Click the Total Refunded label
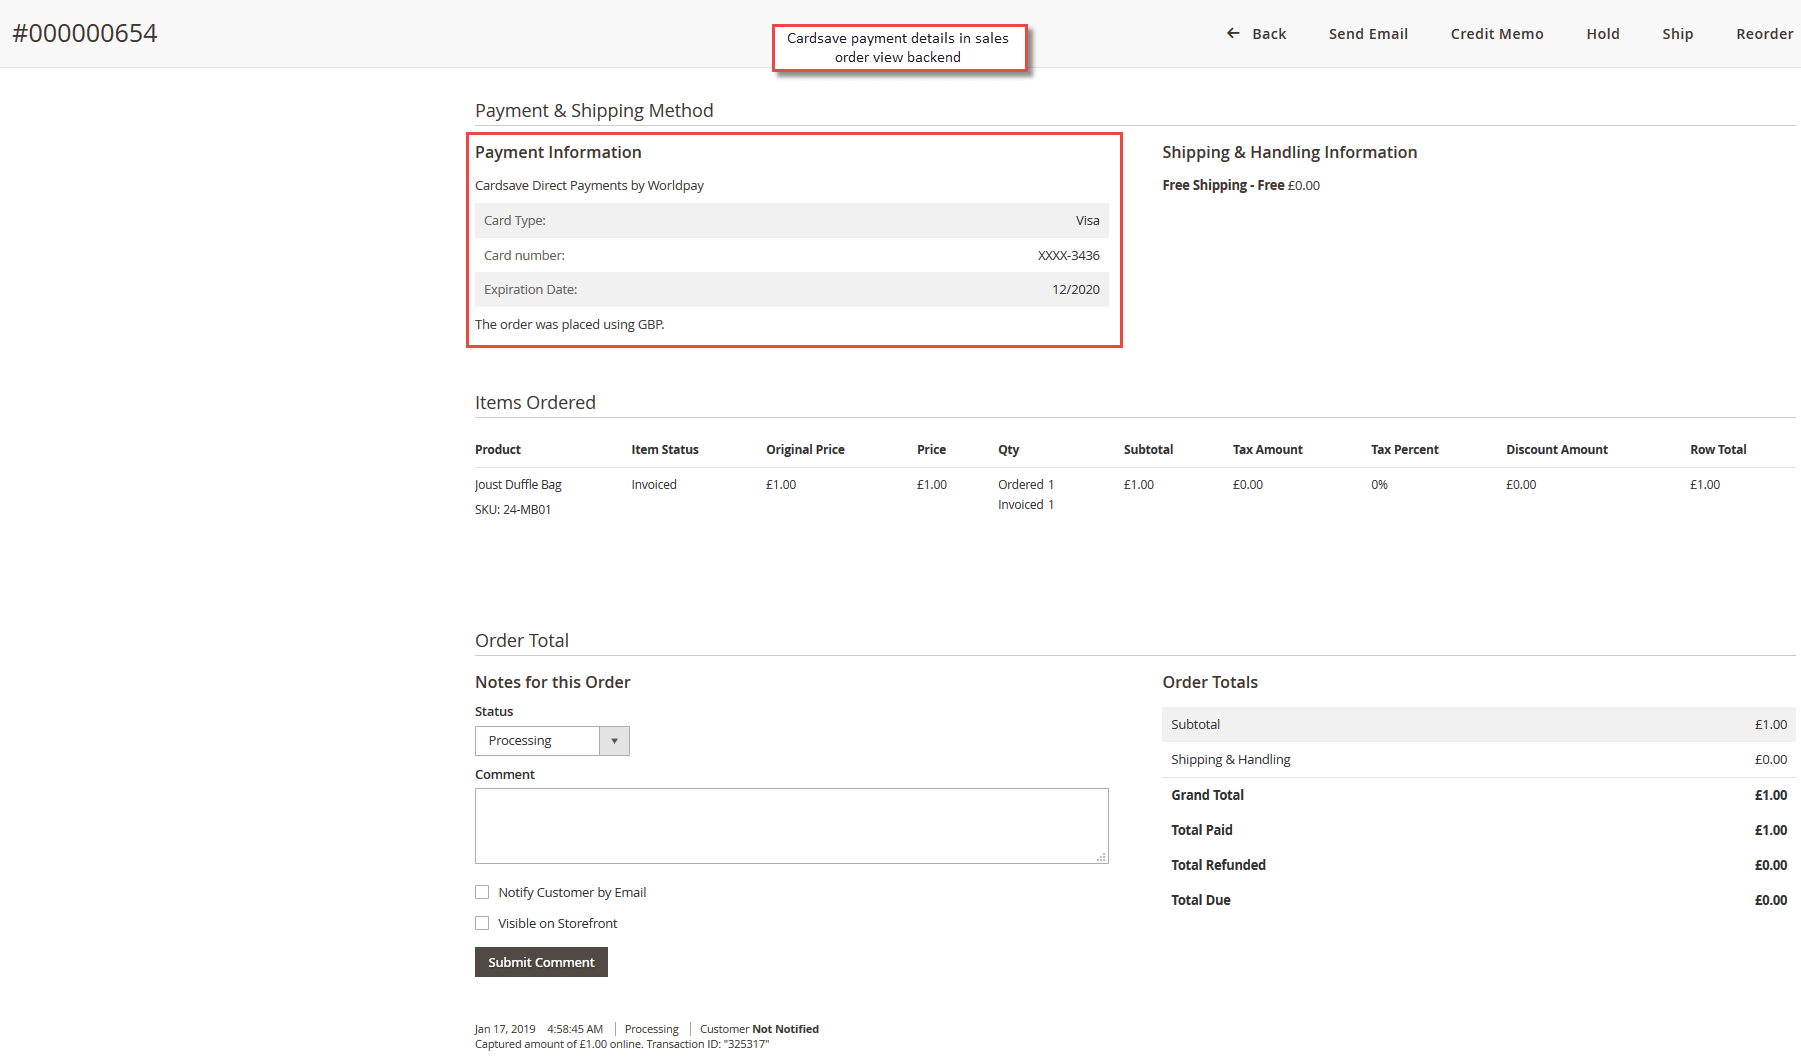Image resolution: width=1801 pixels, height=1060 pixels. coord(1218,865)
